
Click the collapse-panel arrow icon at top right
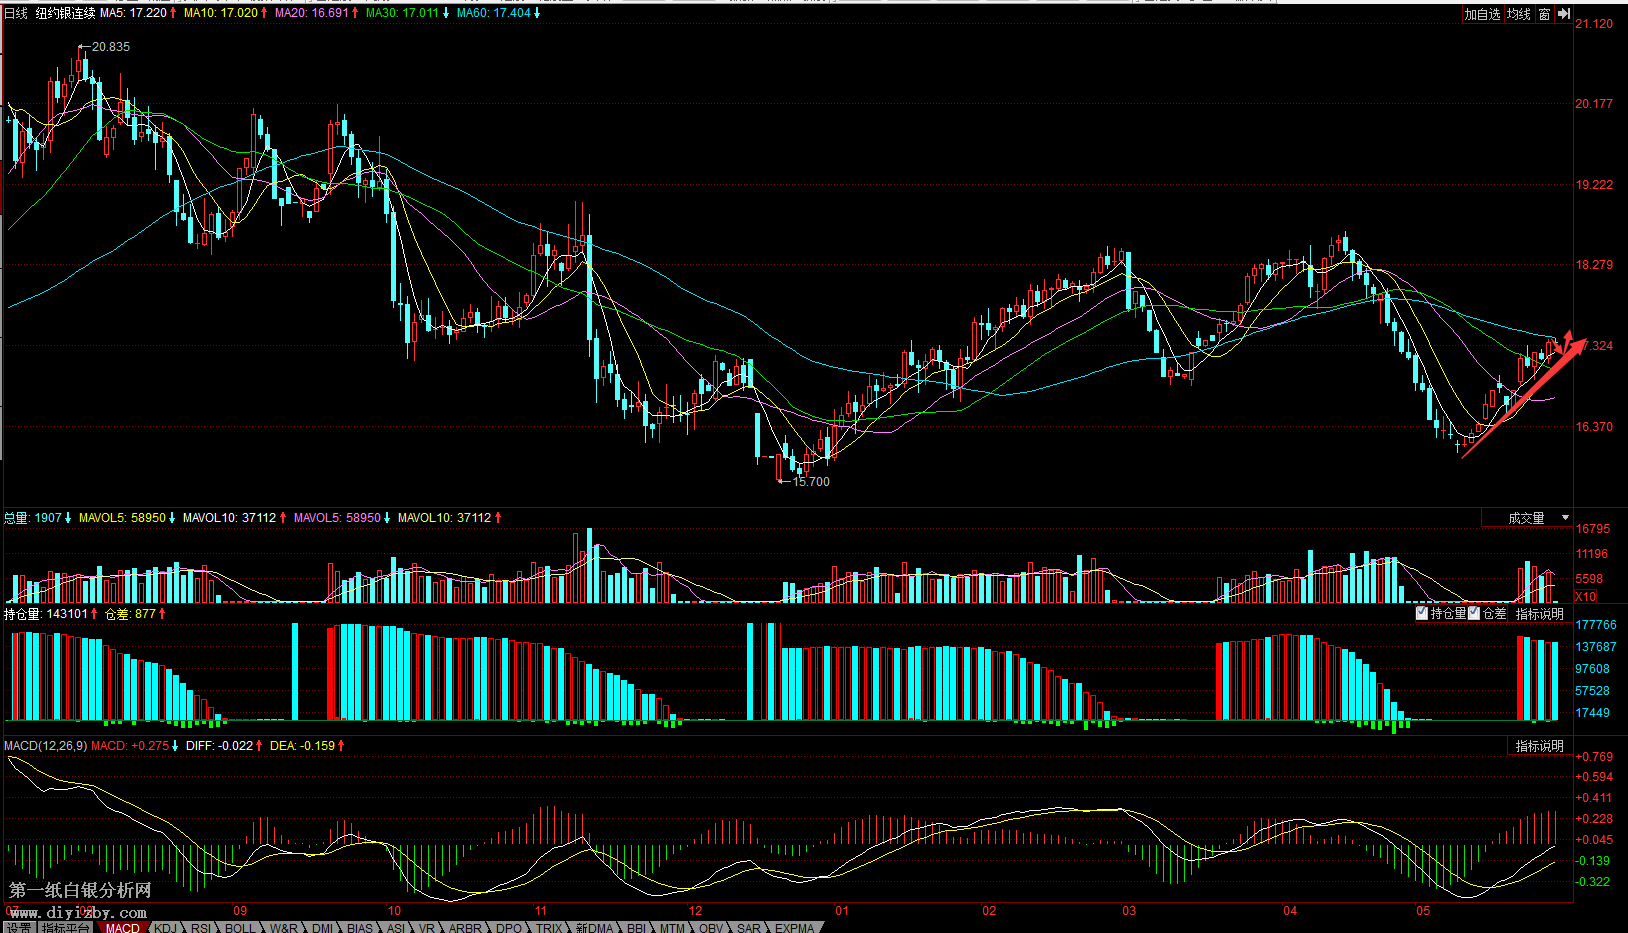pos(1563,14)
